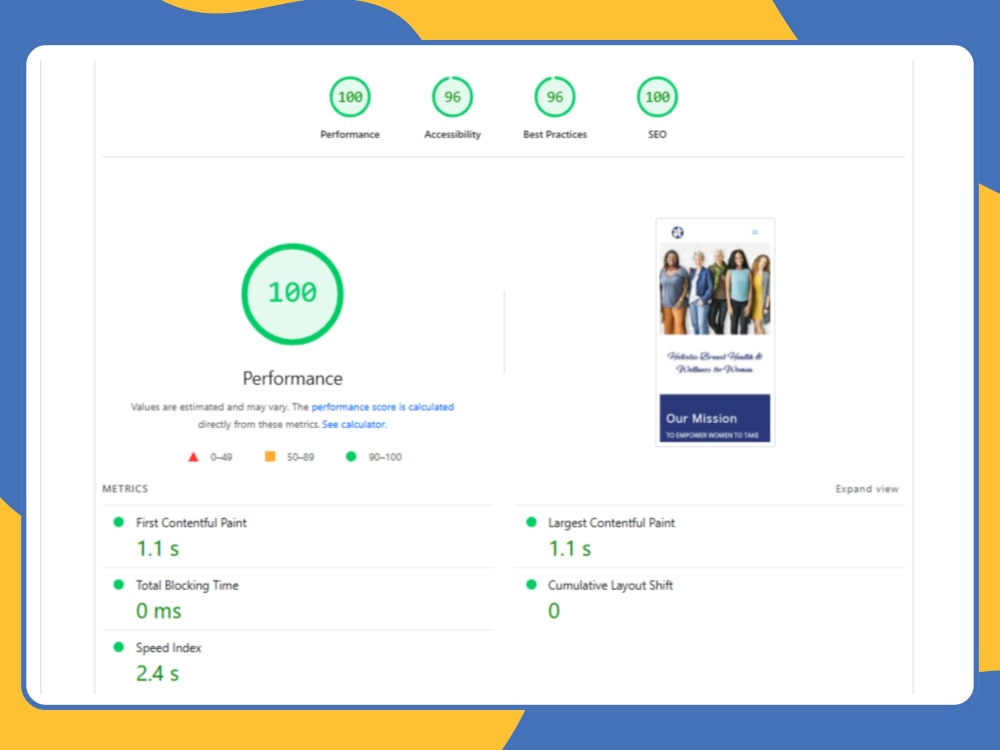Click the 1.1 s First Contentful Paint value

(158, 548)
